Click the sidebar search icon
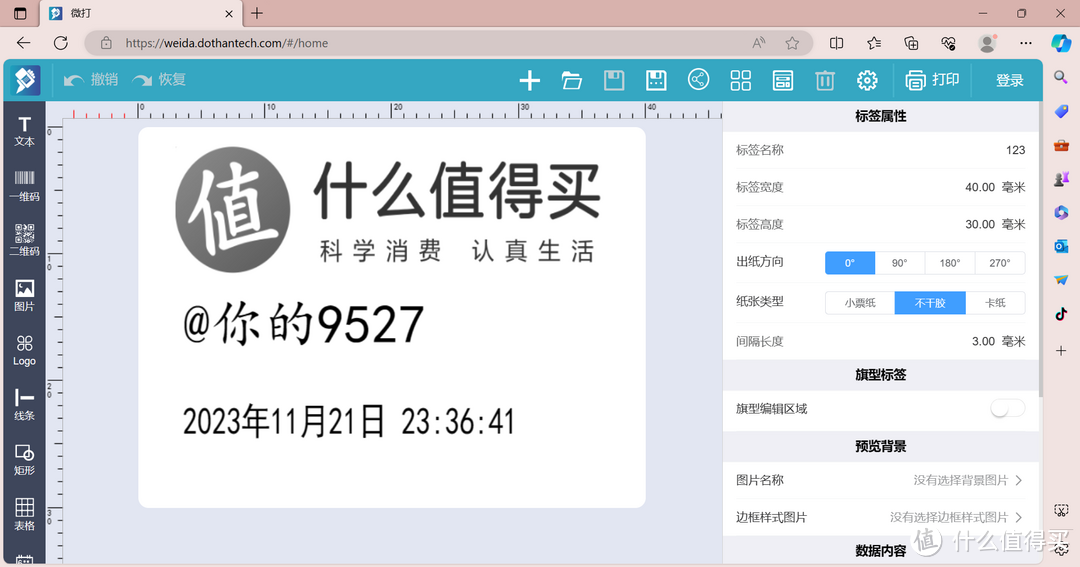Screen dimensions: 1080x567 pyautogui.click(x=1061, y=76)
